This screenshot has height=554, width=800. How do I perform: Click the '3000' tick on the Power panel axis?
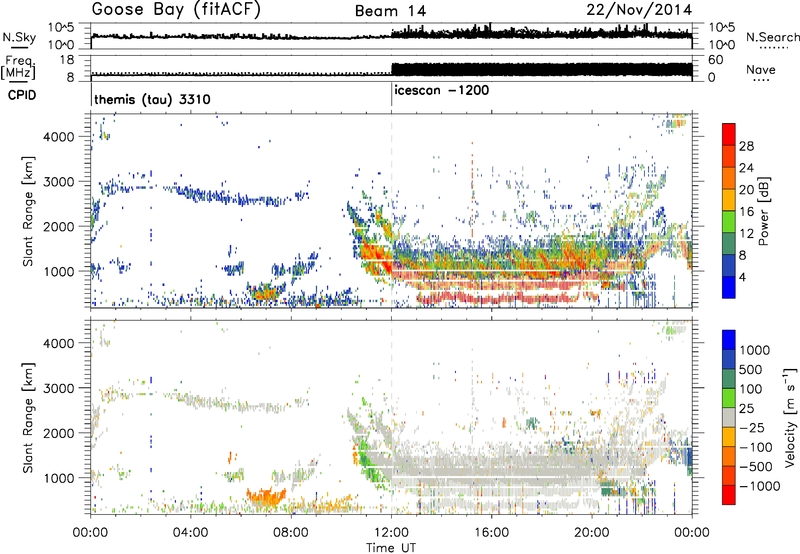click(x=59, y=182)
